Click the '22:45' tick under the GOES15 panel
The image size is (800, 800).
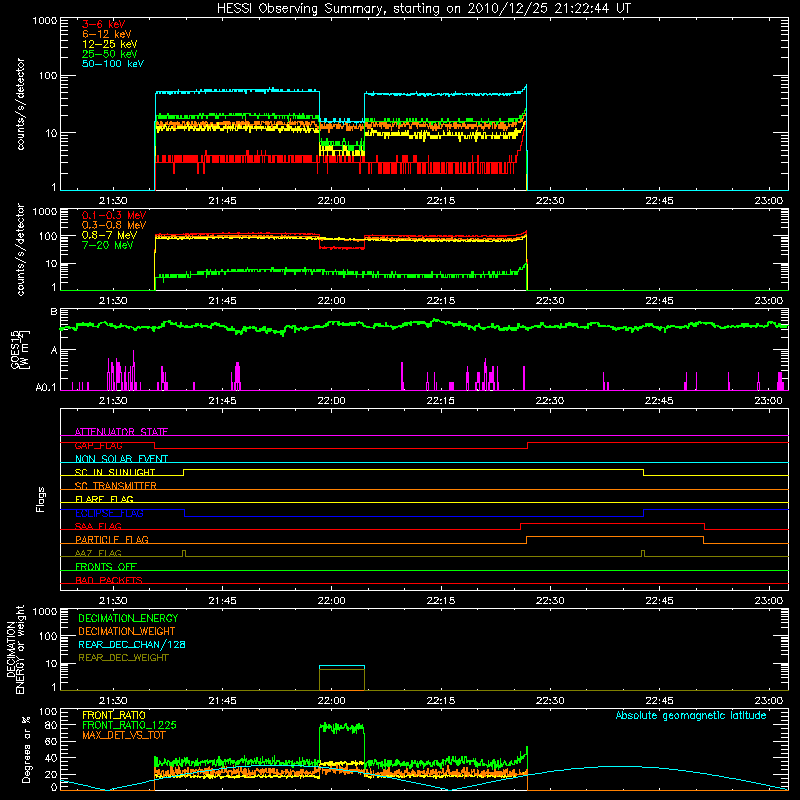659,401
